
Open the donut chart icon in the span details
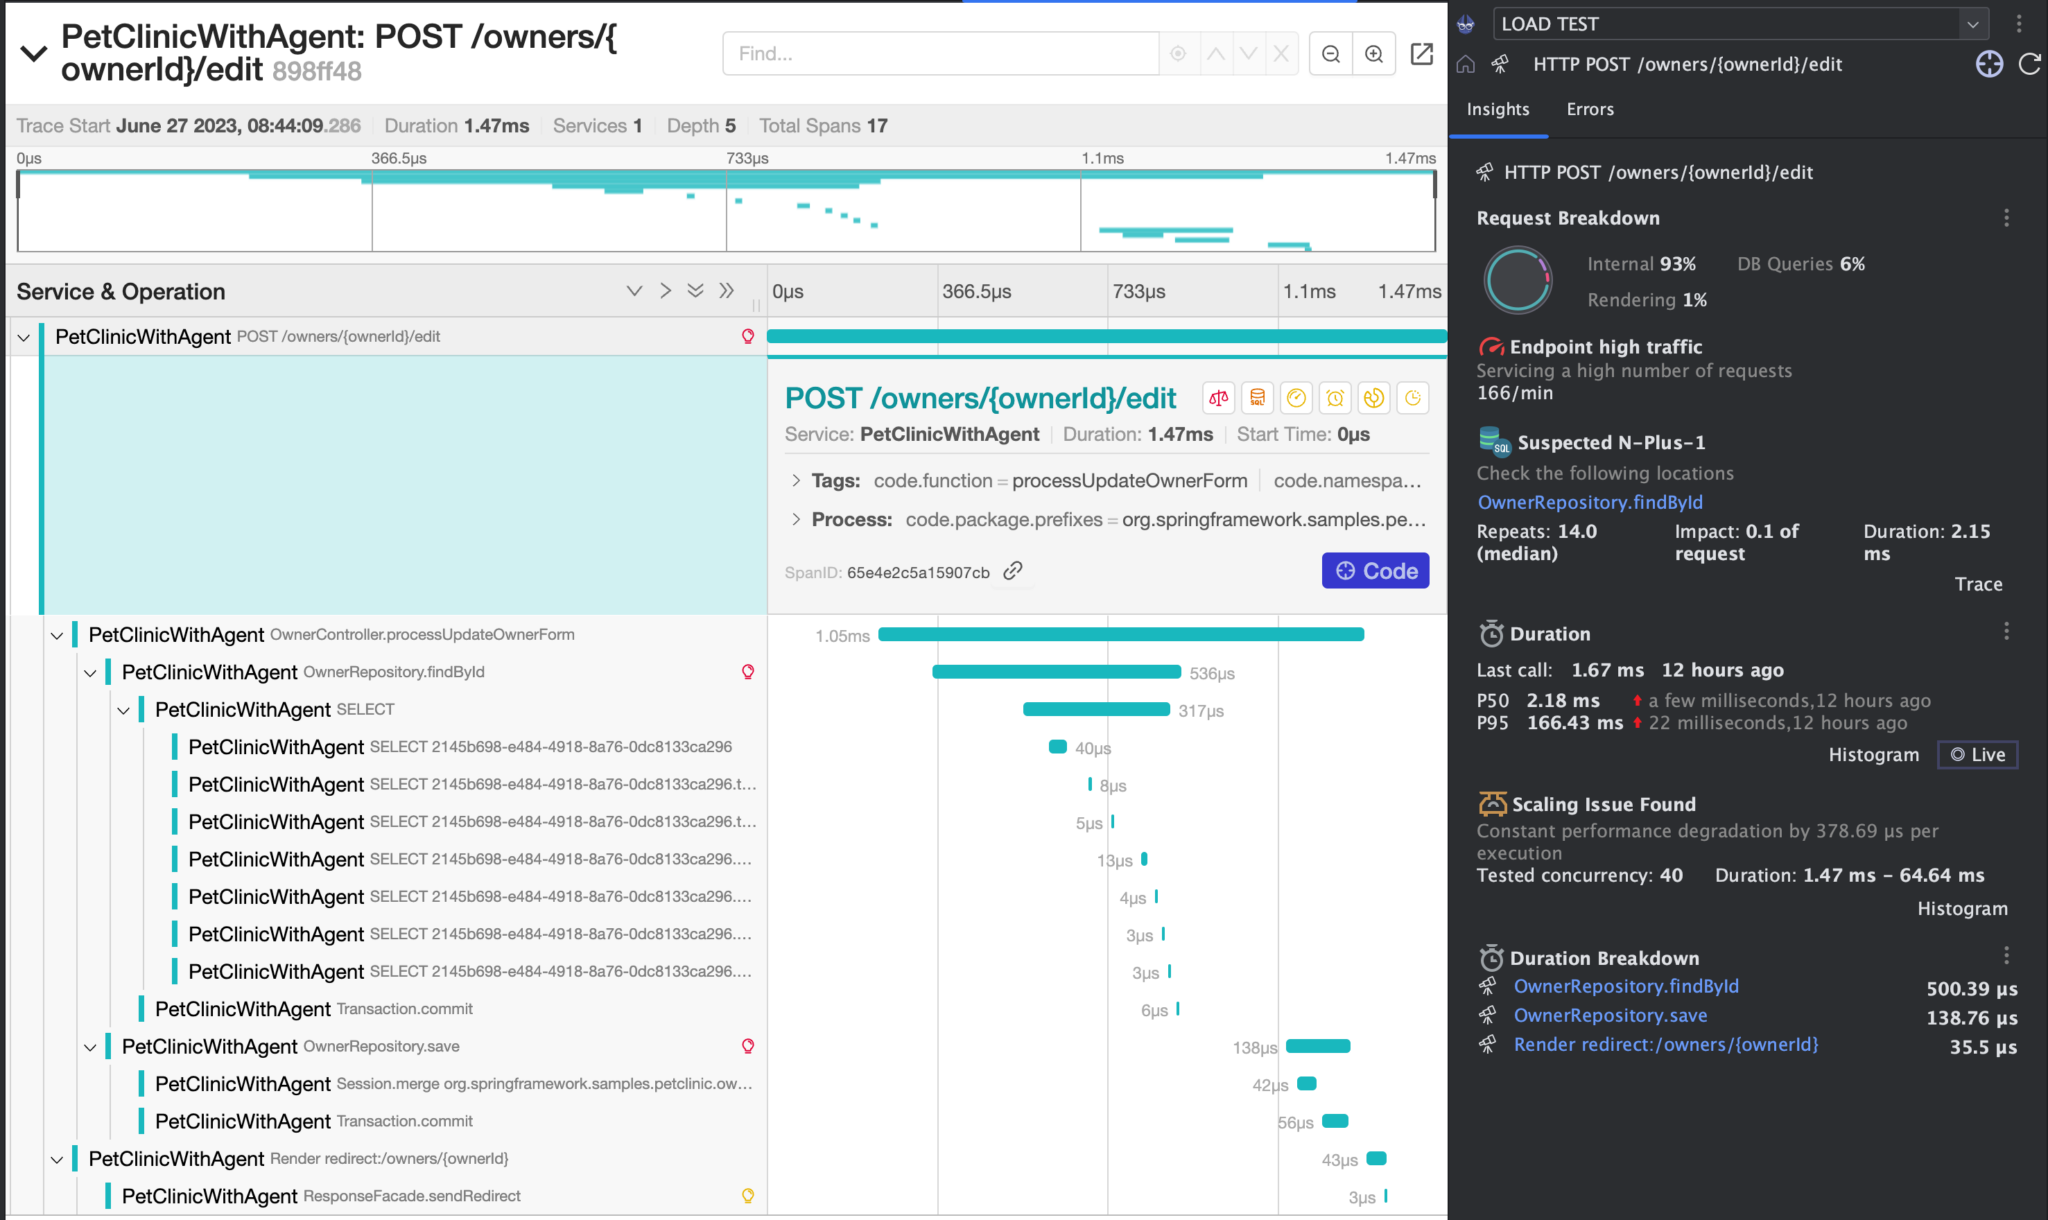(1374, 397)
